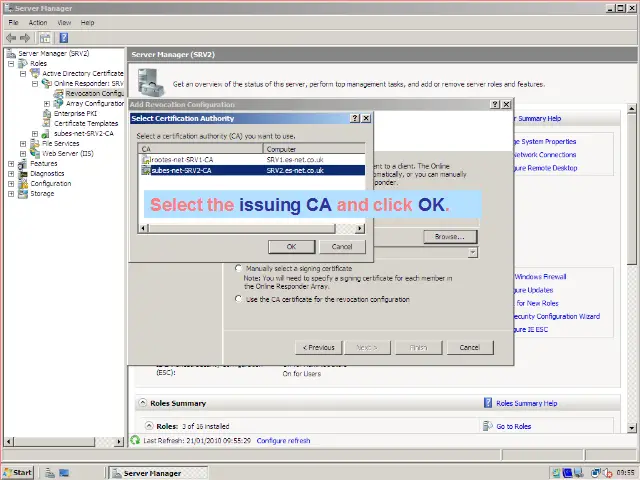Click OK in Select Certification Authority dialog
The height and width of the screenshot is (480, 640).
pyautogui.click(x=291, y=247)
